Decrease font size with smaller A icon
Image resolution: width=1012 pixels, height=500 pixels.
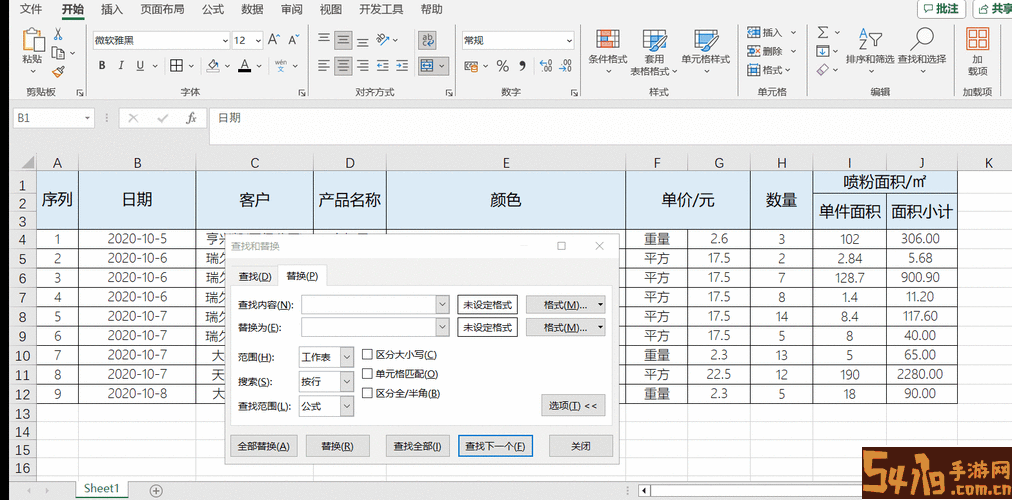pos(294,40)
